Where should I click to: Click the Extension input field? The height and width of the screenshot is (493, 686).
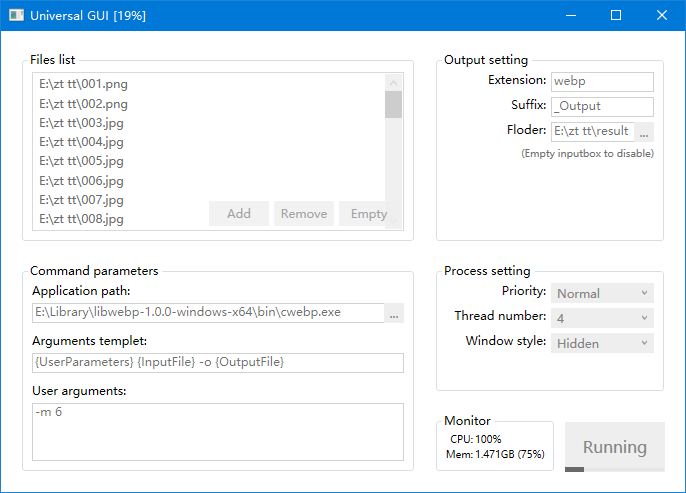coord(601,81)
